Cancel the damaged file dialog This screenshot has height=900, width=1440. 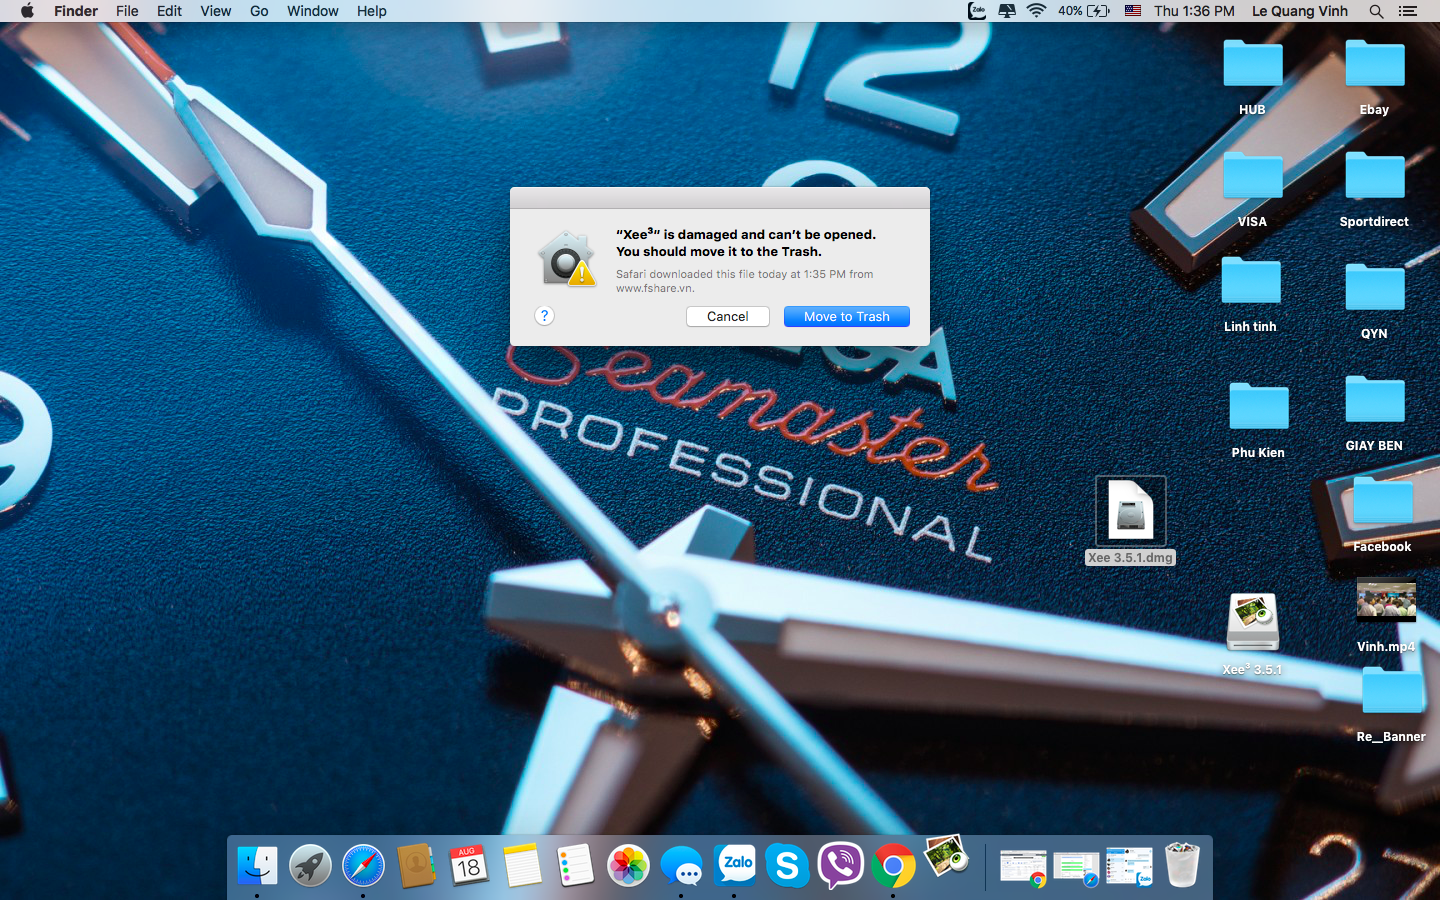tap(727, 316)
